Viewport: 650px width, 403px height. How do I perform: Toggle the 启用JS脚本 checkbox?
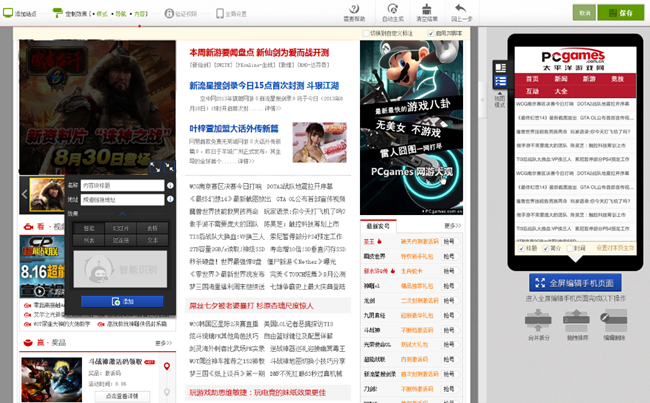[431, 33]
